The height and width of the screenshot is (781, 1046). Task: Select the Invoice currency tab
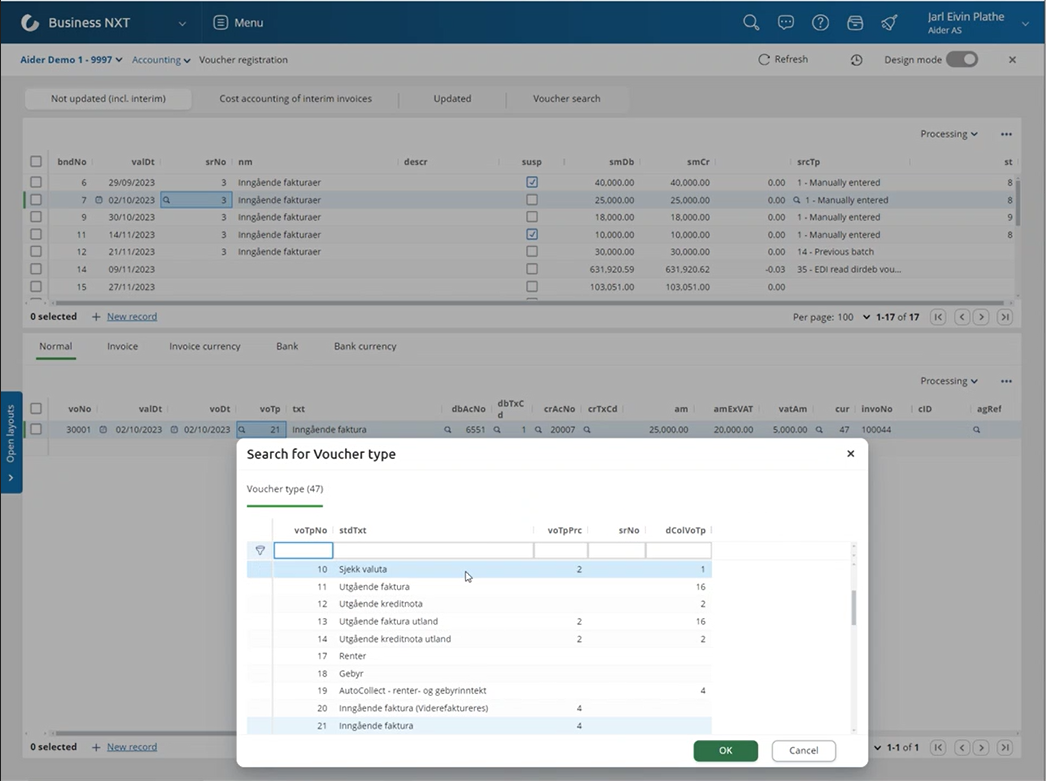click(204, 346)
